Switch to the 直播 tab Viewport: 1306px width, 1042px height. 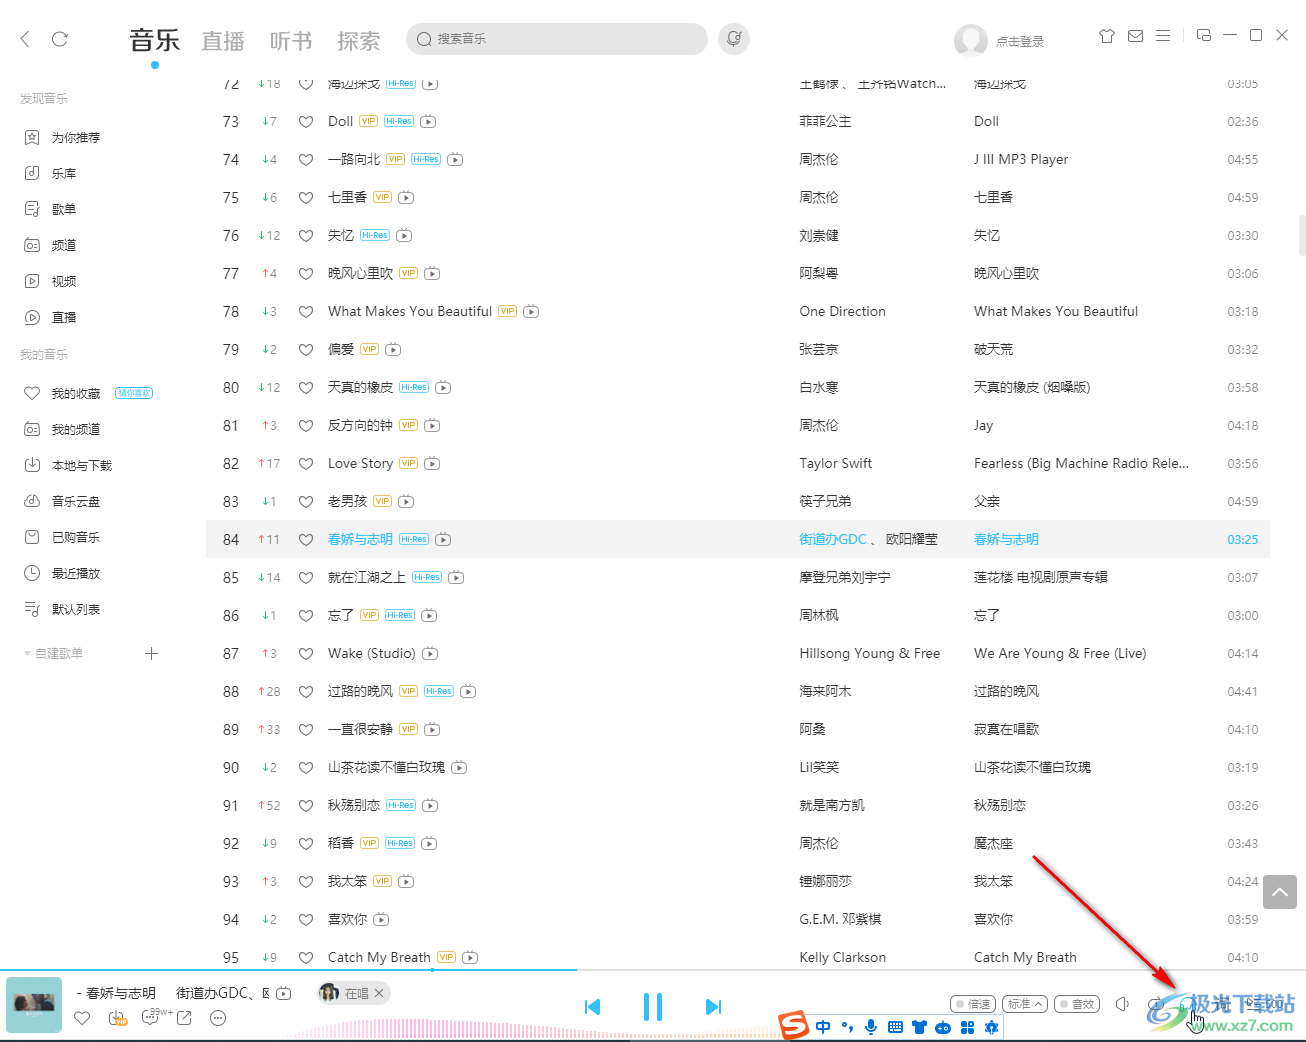coord(223,41)
